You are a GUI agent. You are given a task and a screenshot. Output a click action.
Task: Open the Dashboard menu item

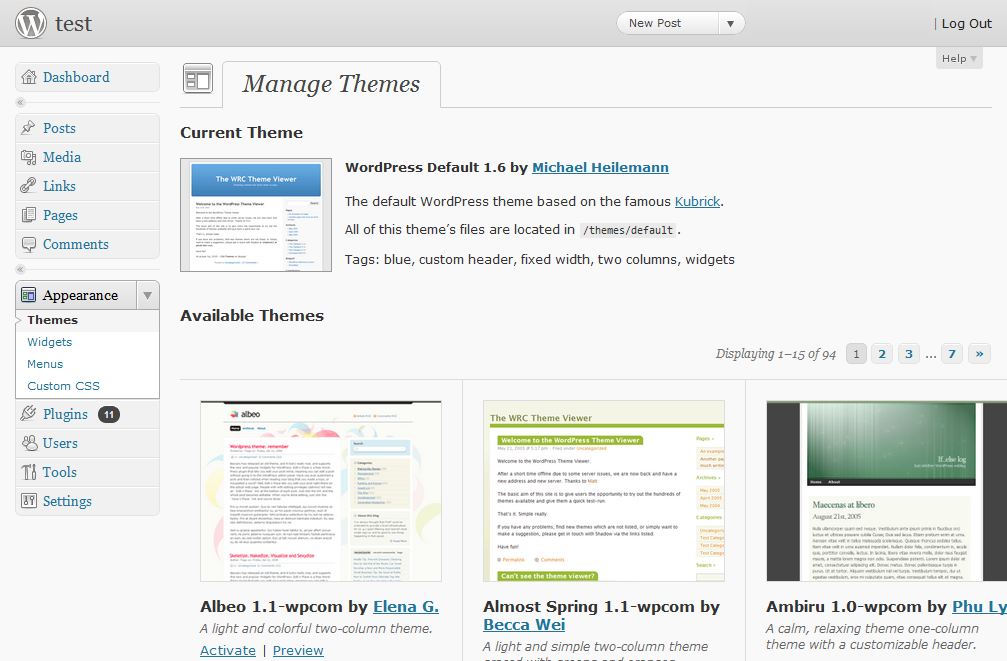click(87, 77)
